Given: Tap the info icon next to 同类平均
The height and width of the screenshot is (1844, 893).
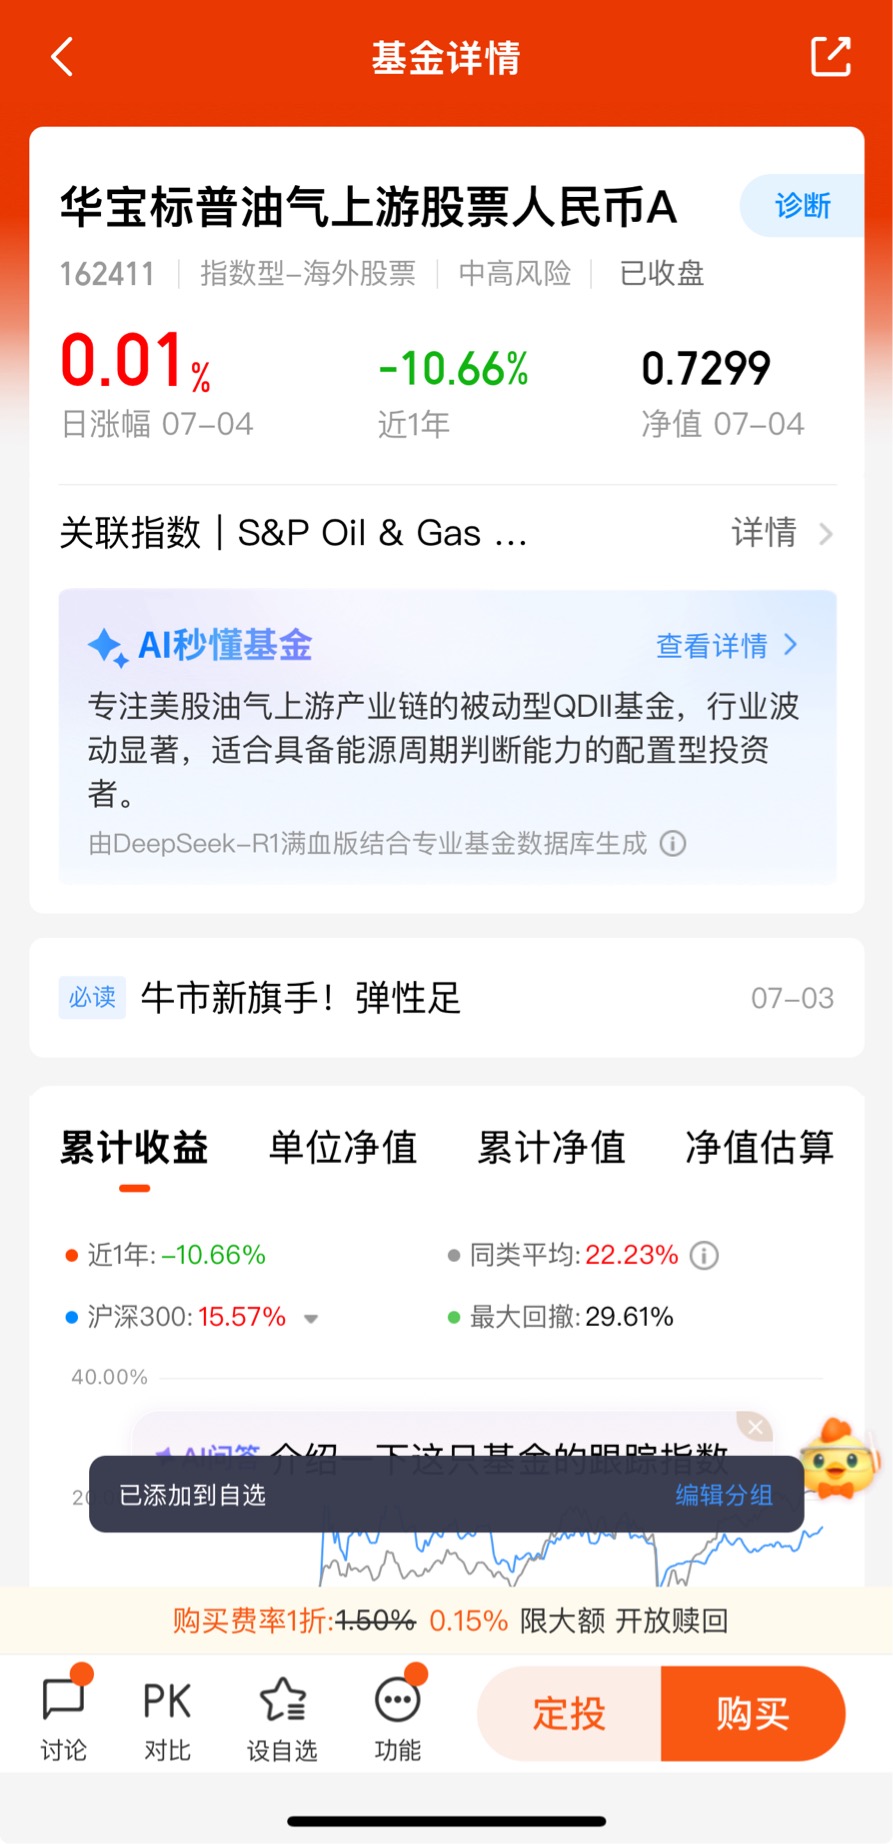Looking at the screenshot, I should (704, 1255).
